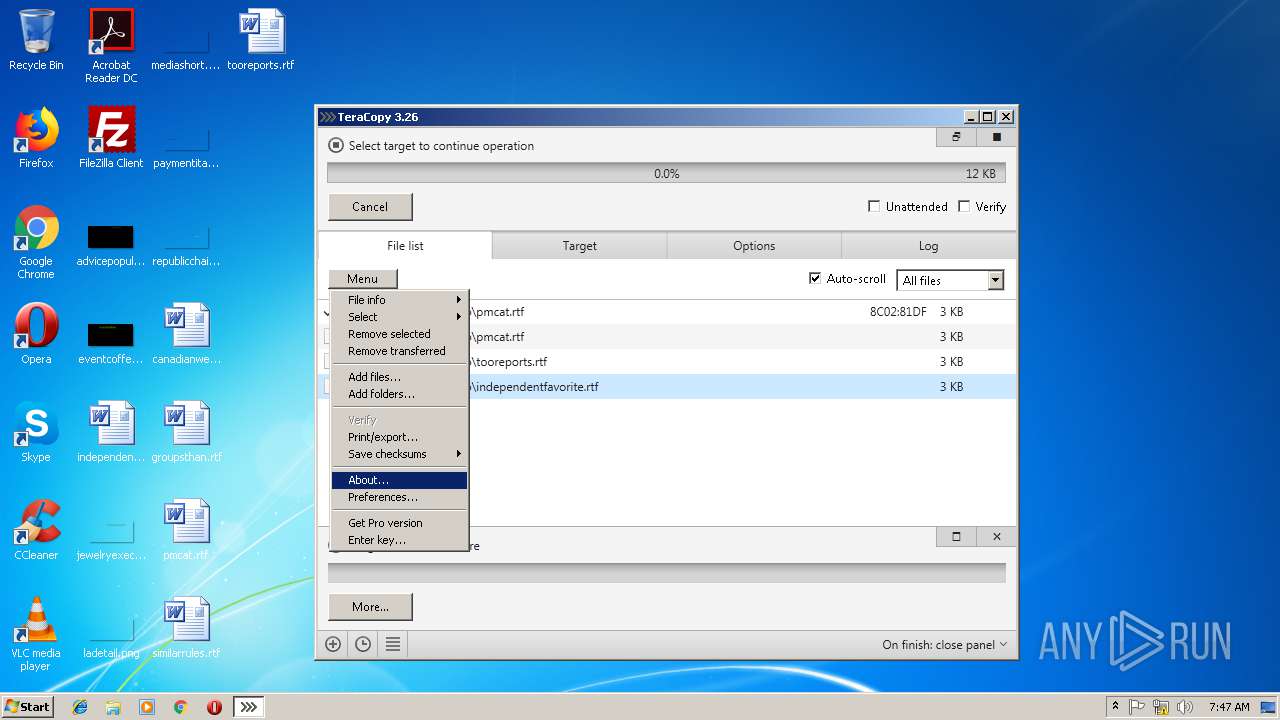
Task: Click the More... button
Action: coord(370,607)
